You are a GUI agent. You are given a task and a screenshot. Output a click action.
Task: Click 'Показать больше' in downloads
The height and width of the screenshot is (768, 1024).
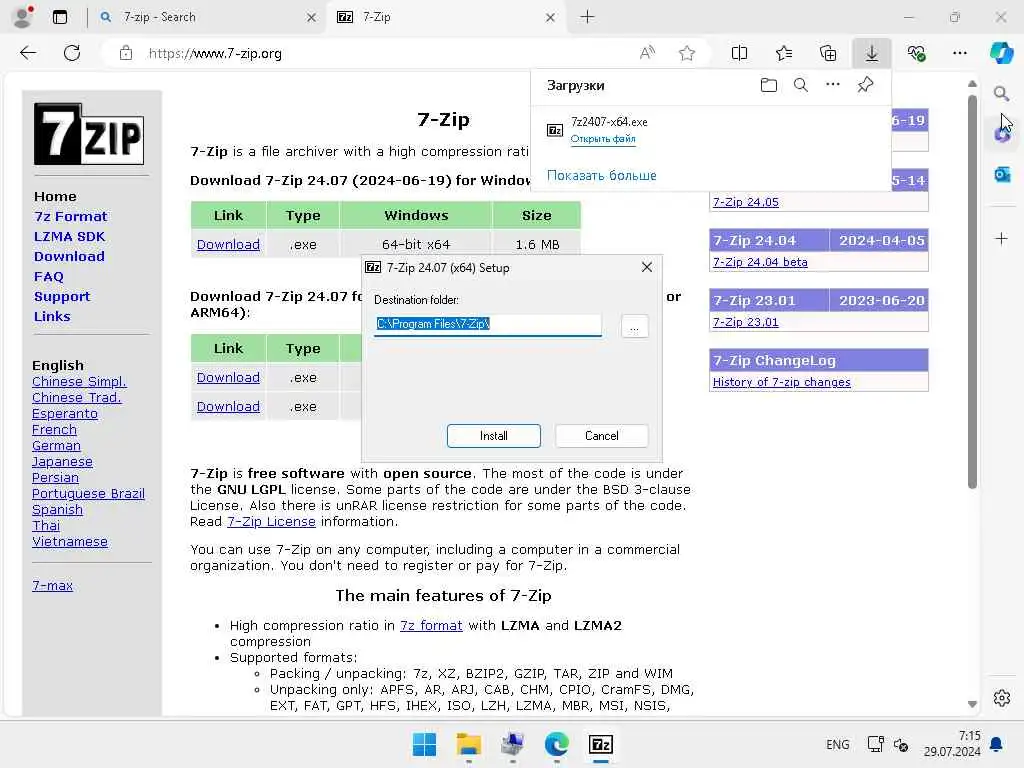point(601,175)
